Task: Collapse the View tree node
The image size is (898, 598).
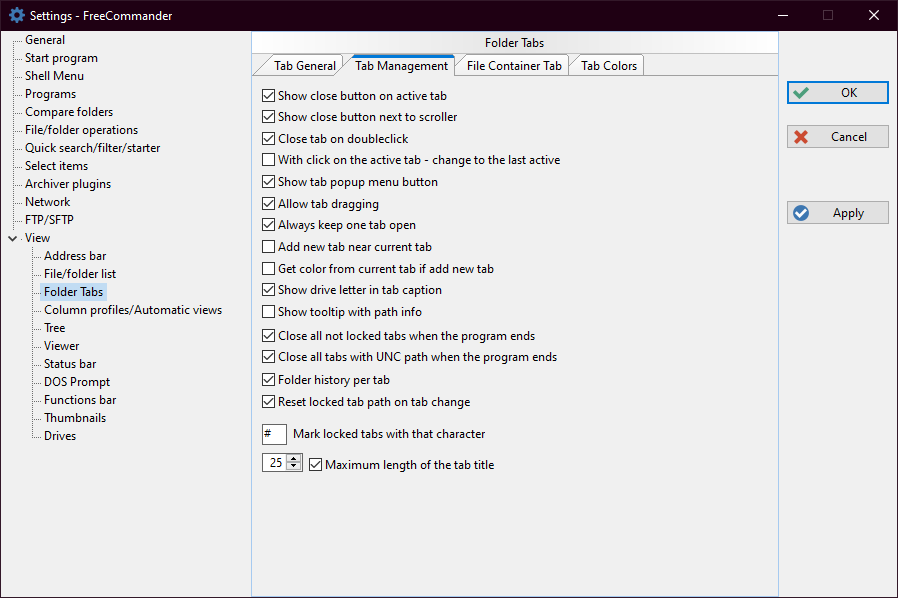Action: 12,238
